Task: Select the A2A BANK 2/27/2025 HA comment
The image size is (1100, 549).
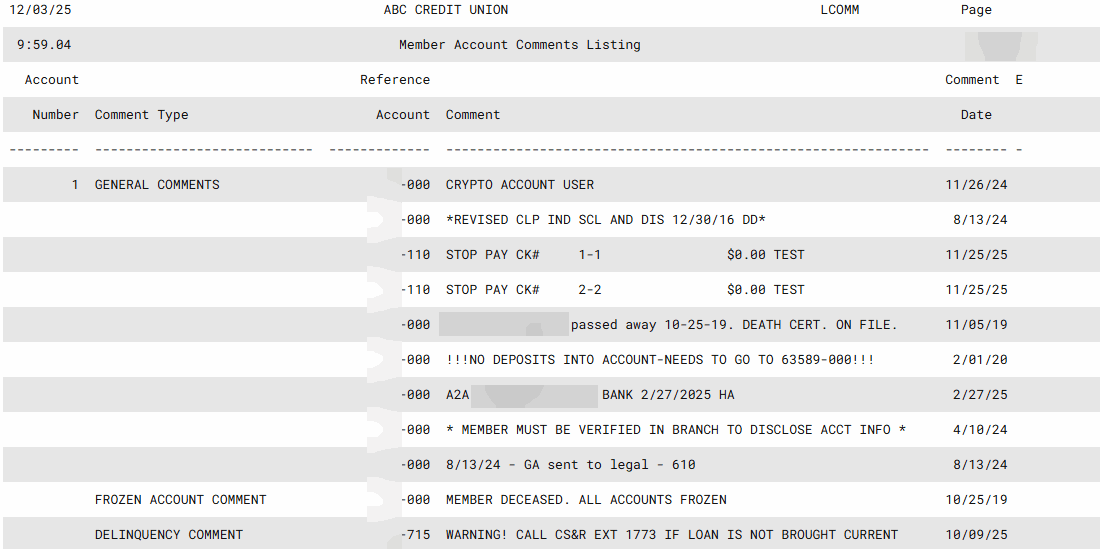Action: [x=590, y=395]
